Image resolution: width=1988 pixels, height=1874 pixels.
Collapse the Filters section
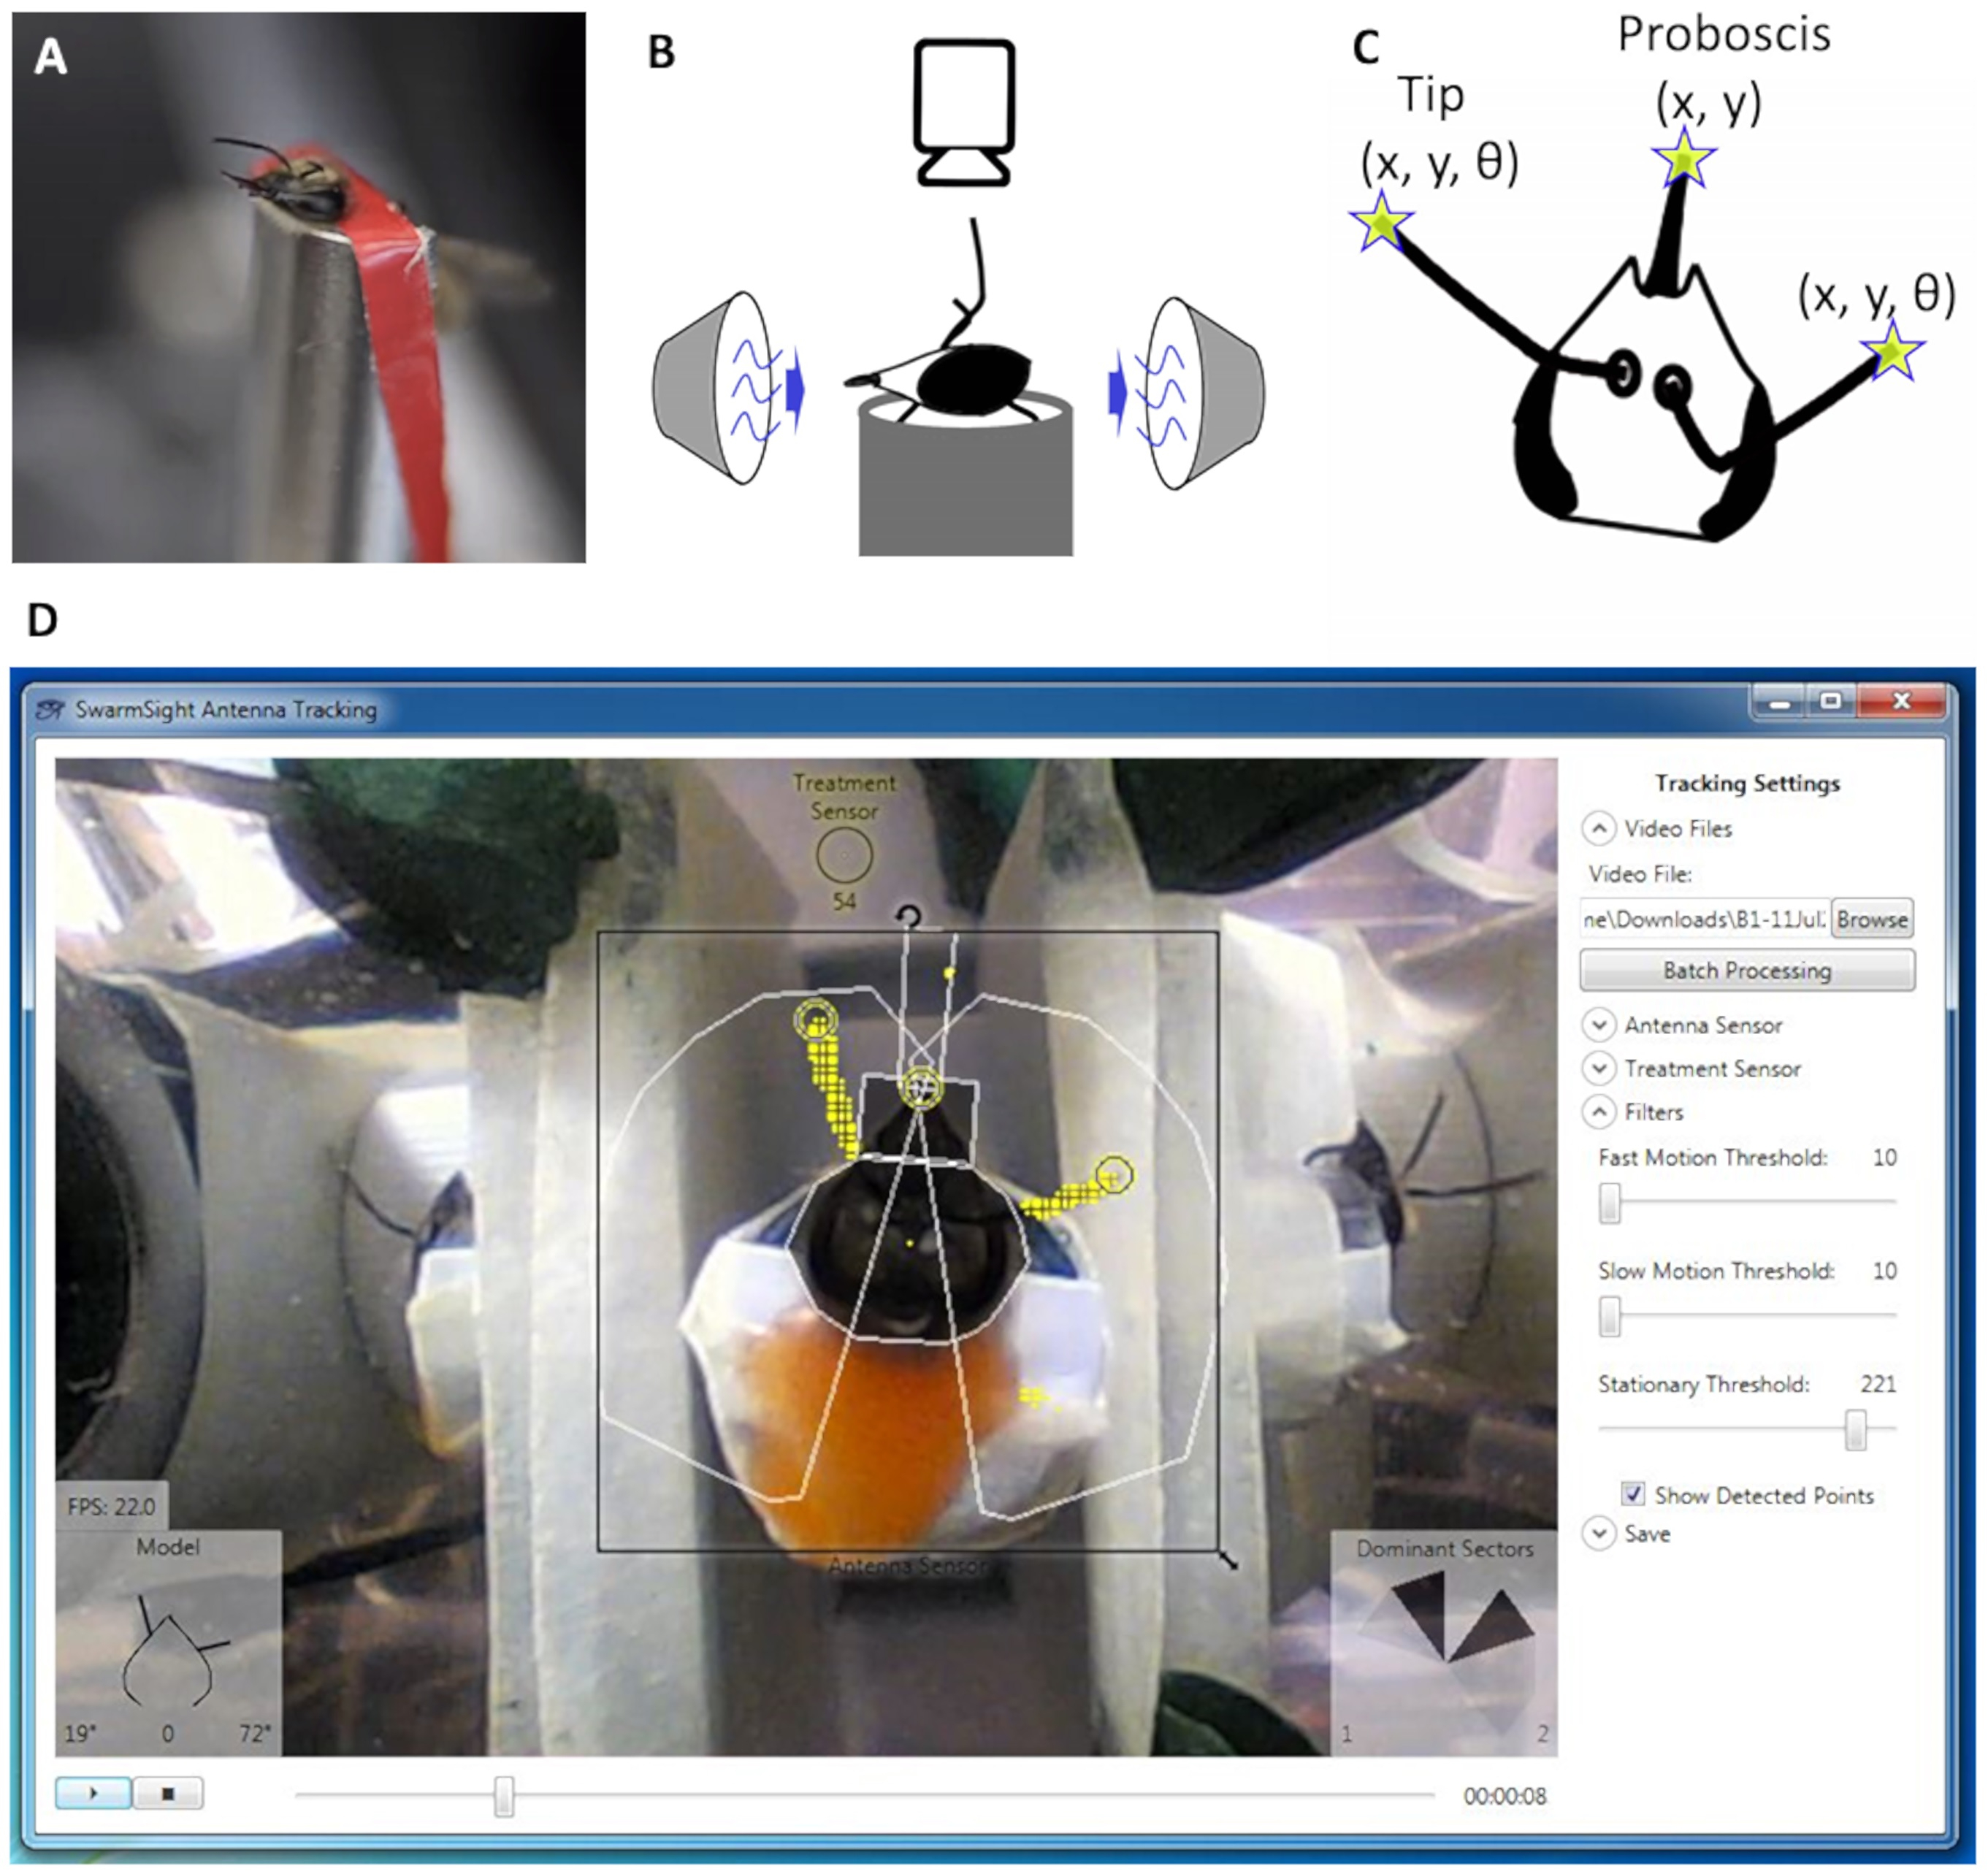coord(1599,1112)
